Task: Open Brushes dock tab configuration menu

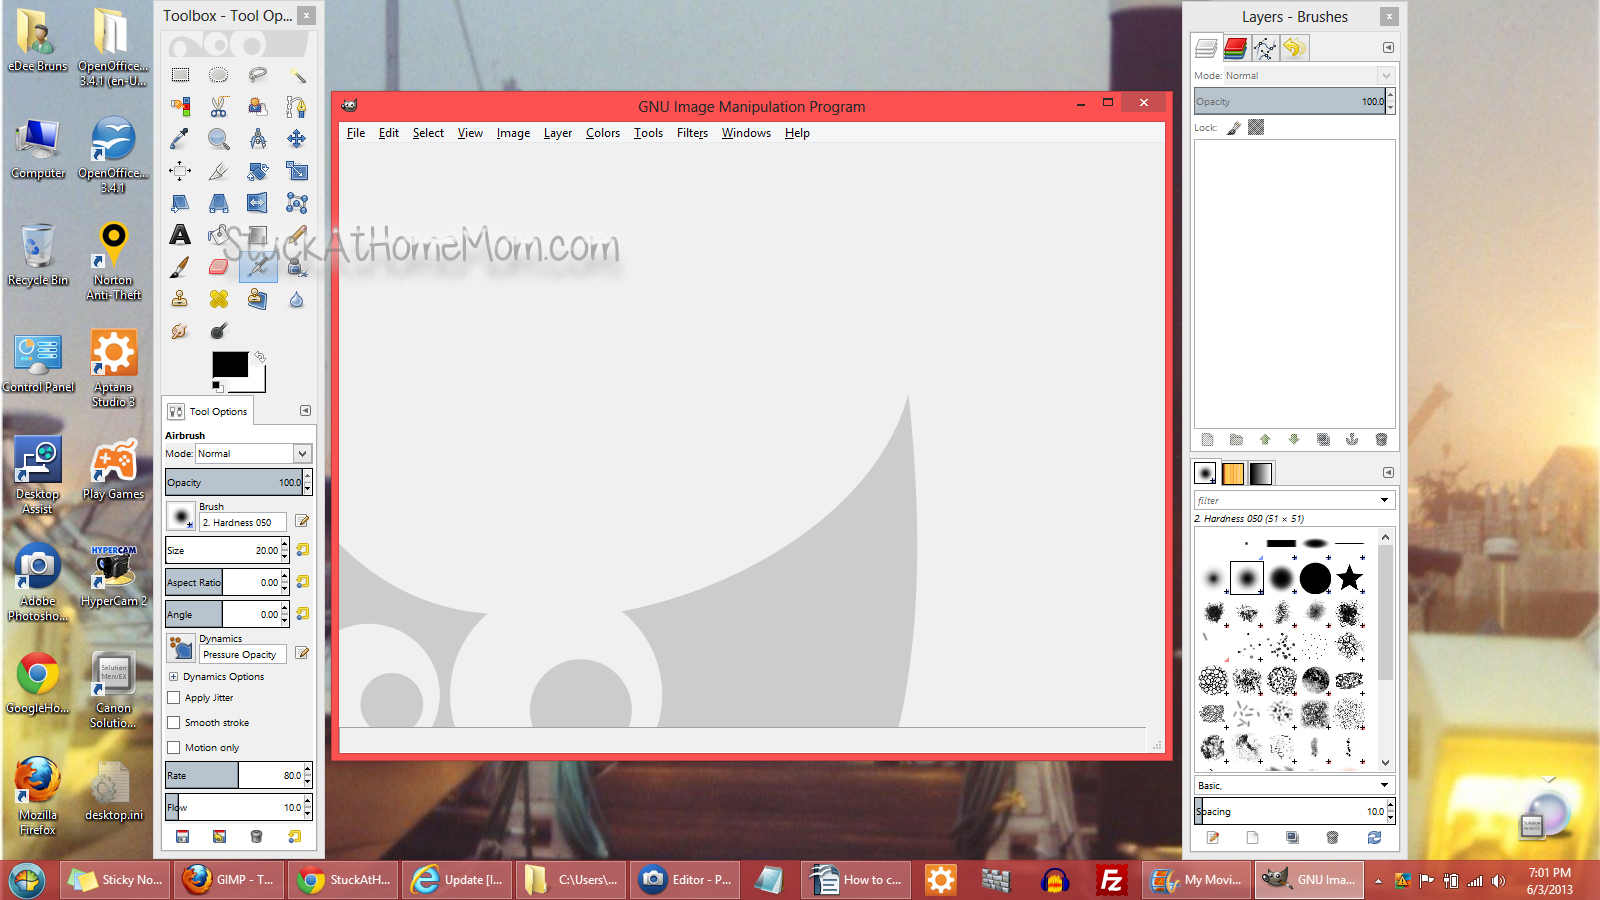Action: click(1388, 472)
